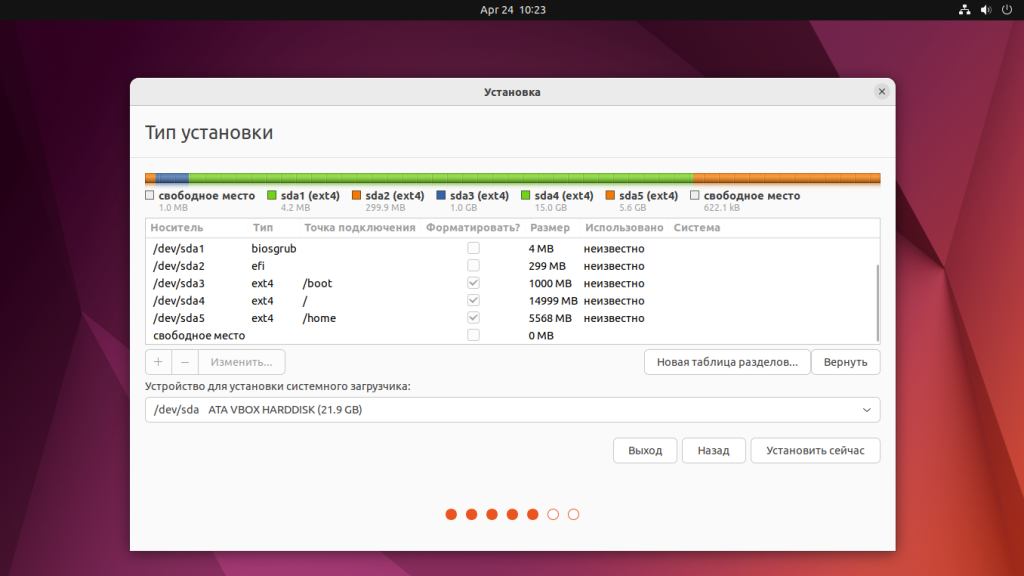This screenshot has width=1024, height=576.
Task: Toggle format checkbox for /dev/sda3
Action: pyautogui.click(x=473, y=283)
